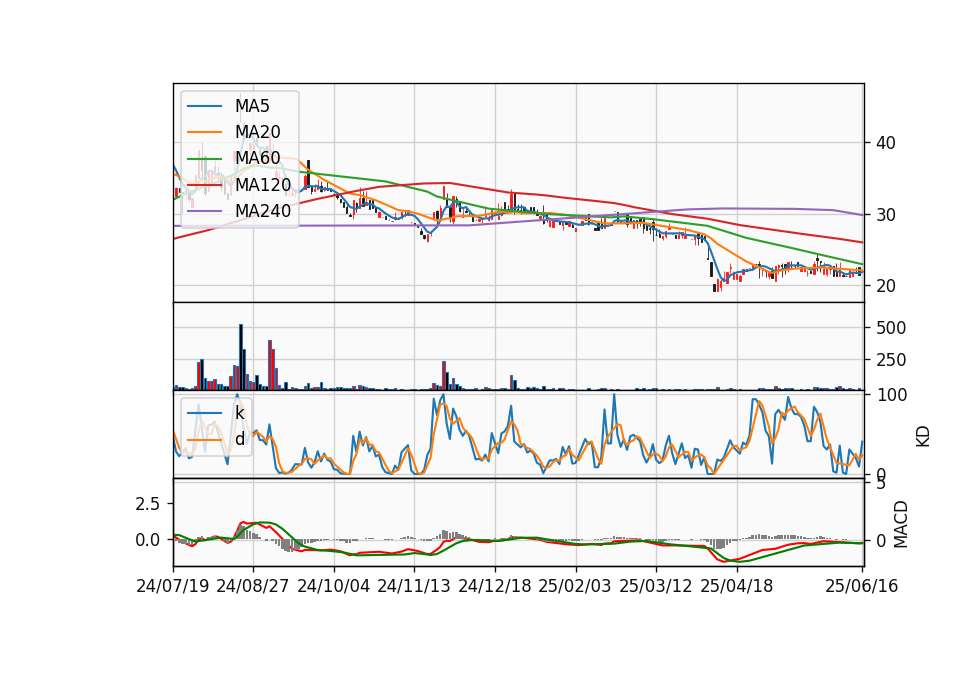Click the 2.5 label on MACD left axis

(x=148, y=504)
